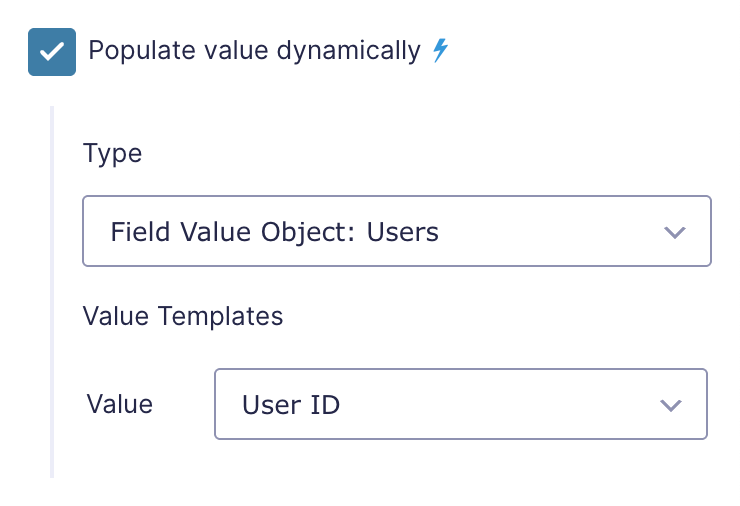Click the word dynamically next to the lightning icon

point(348,51)
